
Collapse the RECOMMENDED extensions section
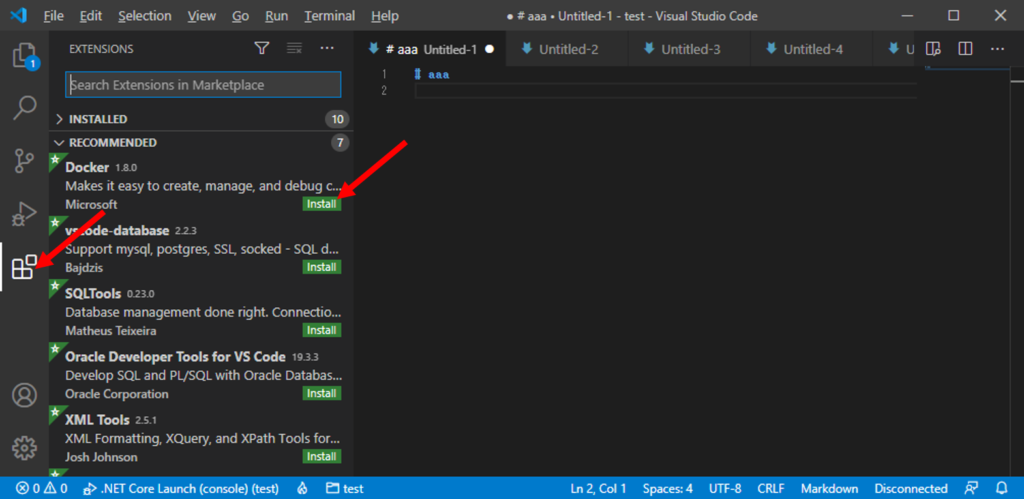pyautogui.click(x=201, y=142)
